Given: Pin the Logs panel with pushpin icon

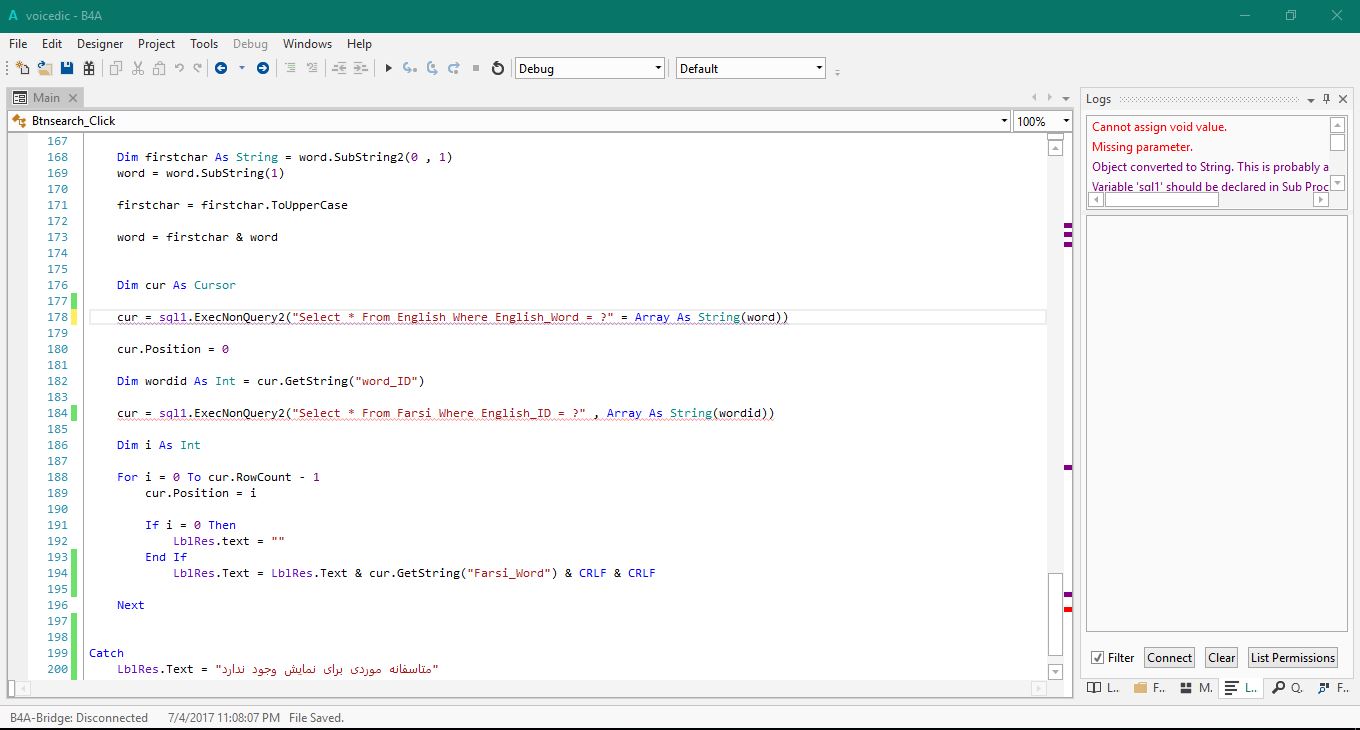Looking at the screenshot, I should [1327, 99].
